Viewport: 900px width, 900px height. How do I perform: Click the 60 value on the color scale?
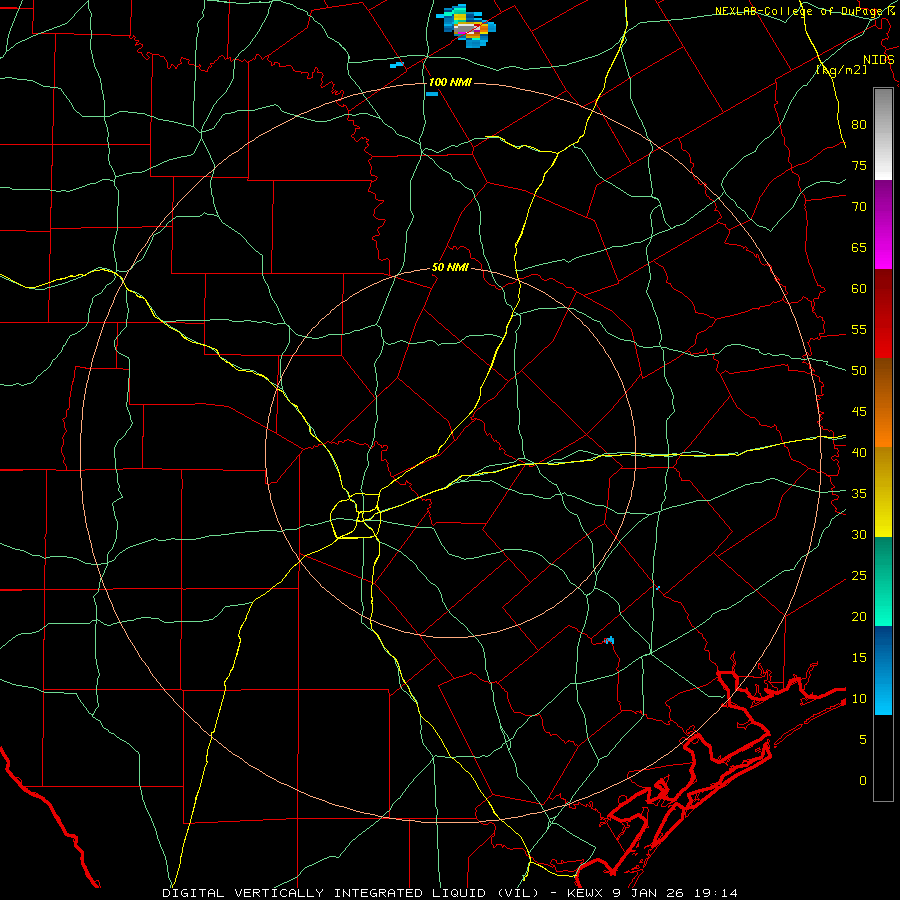[x=859, y=289]
